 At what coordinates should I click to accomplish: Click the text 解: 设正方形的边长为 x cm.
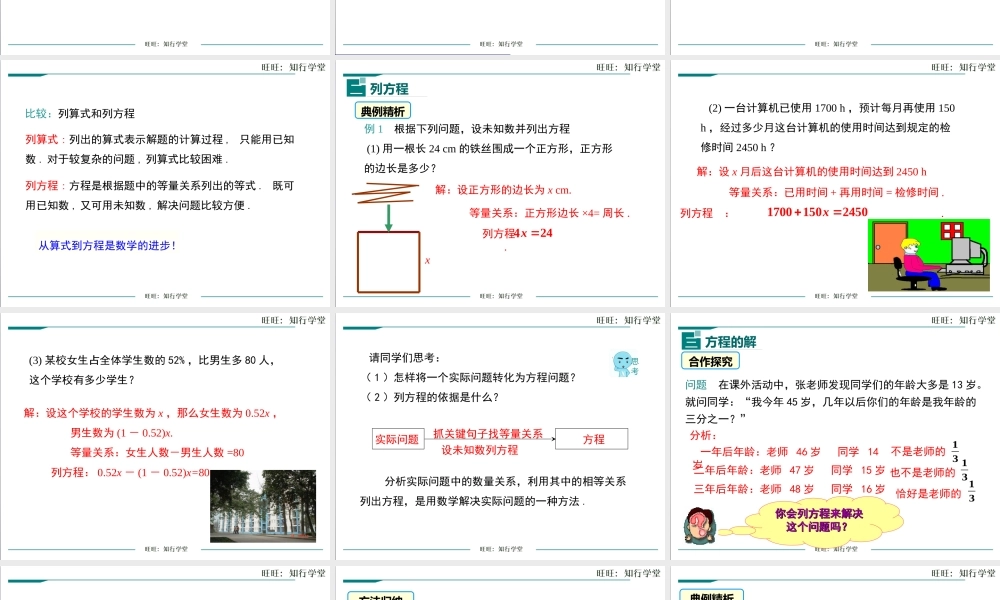pos(503,190)
